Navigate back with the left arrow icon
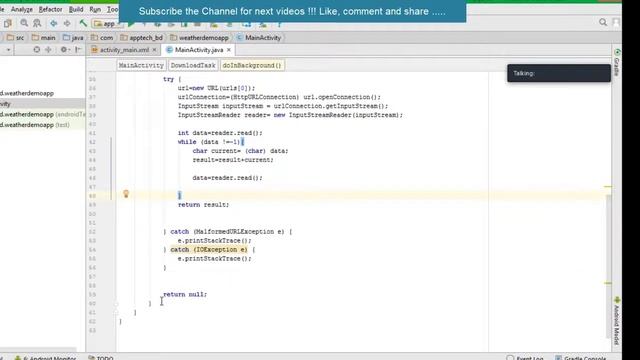640x360 pixels. pyautogui.click(x=53, y=23)
